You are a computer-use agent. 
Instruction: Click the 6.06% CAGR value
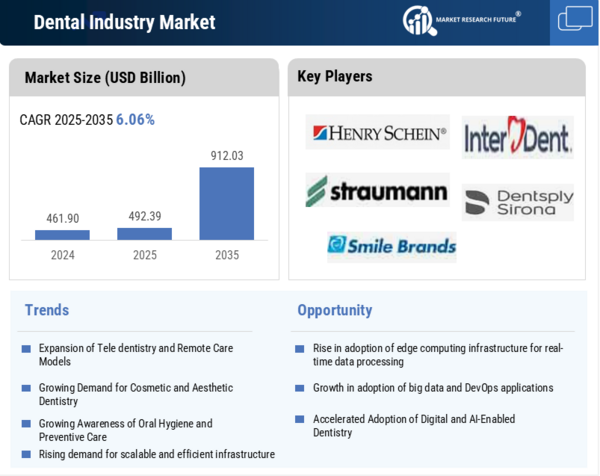point(135,119)
